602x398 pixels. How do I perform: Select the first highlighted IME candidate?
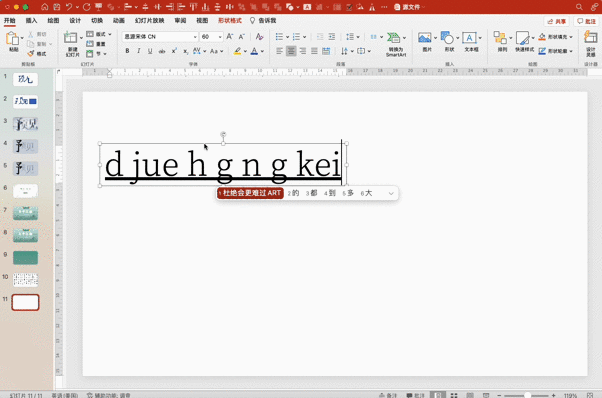250,193
